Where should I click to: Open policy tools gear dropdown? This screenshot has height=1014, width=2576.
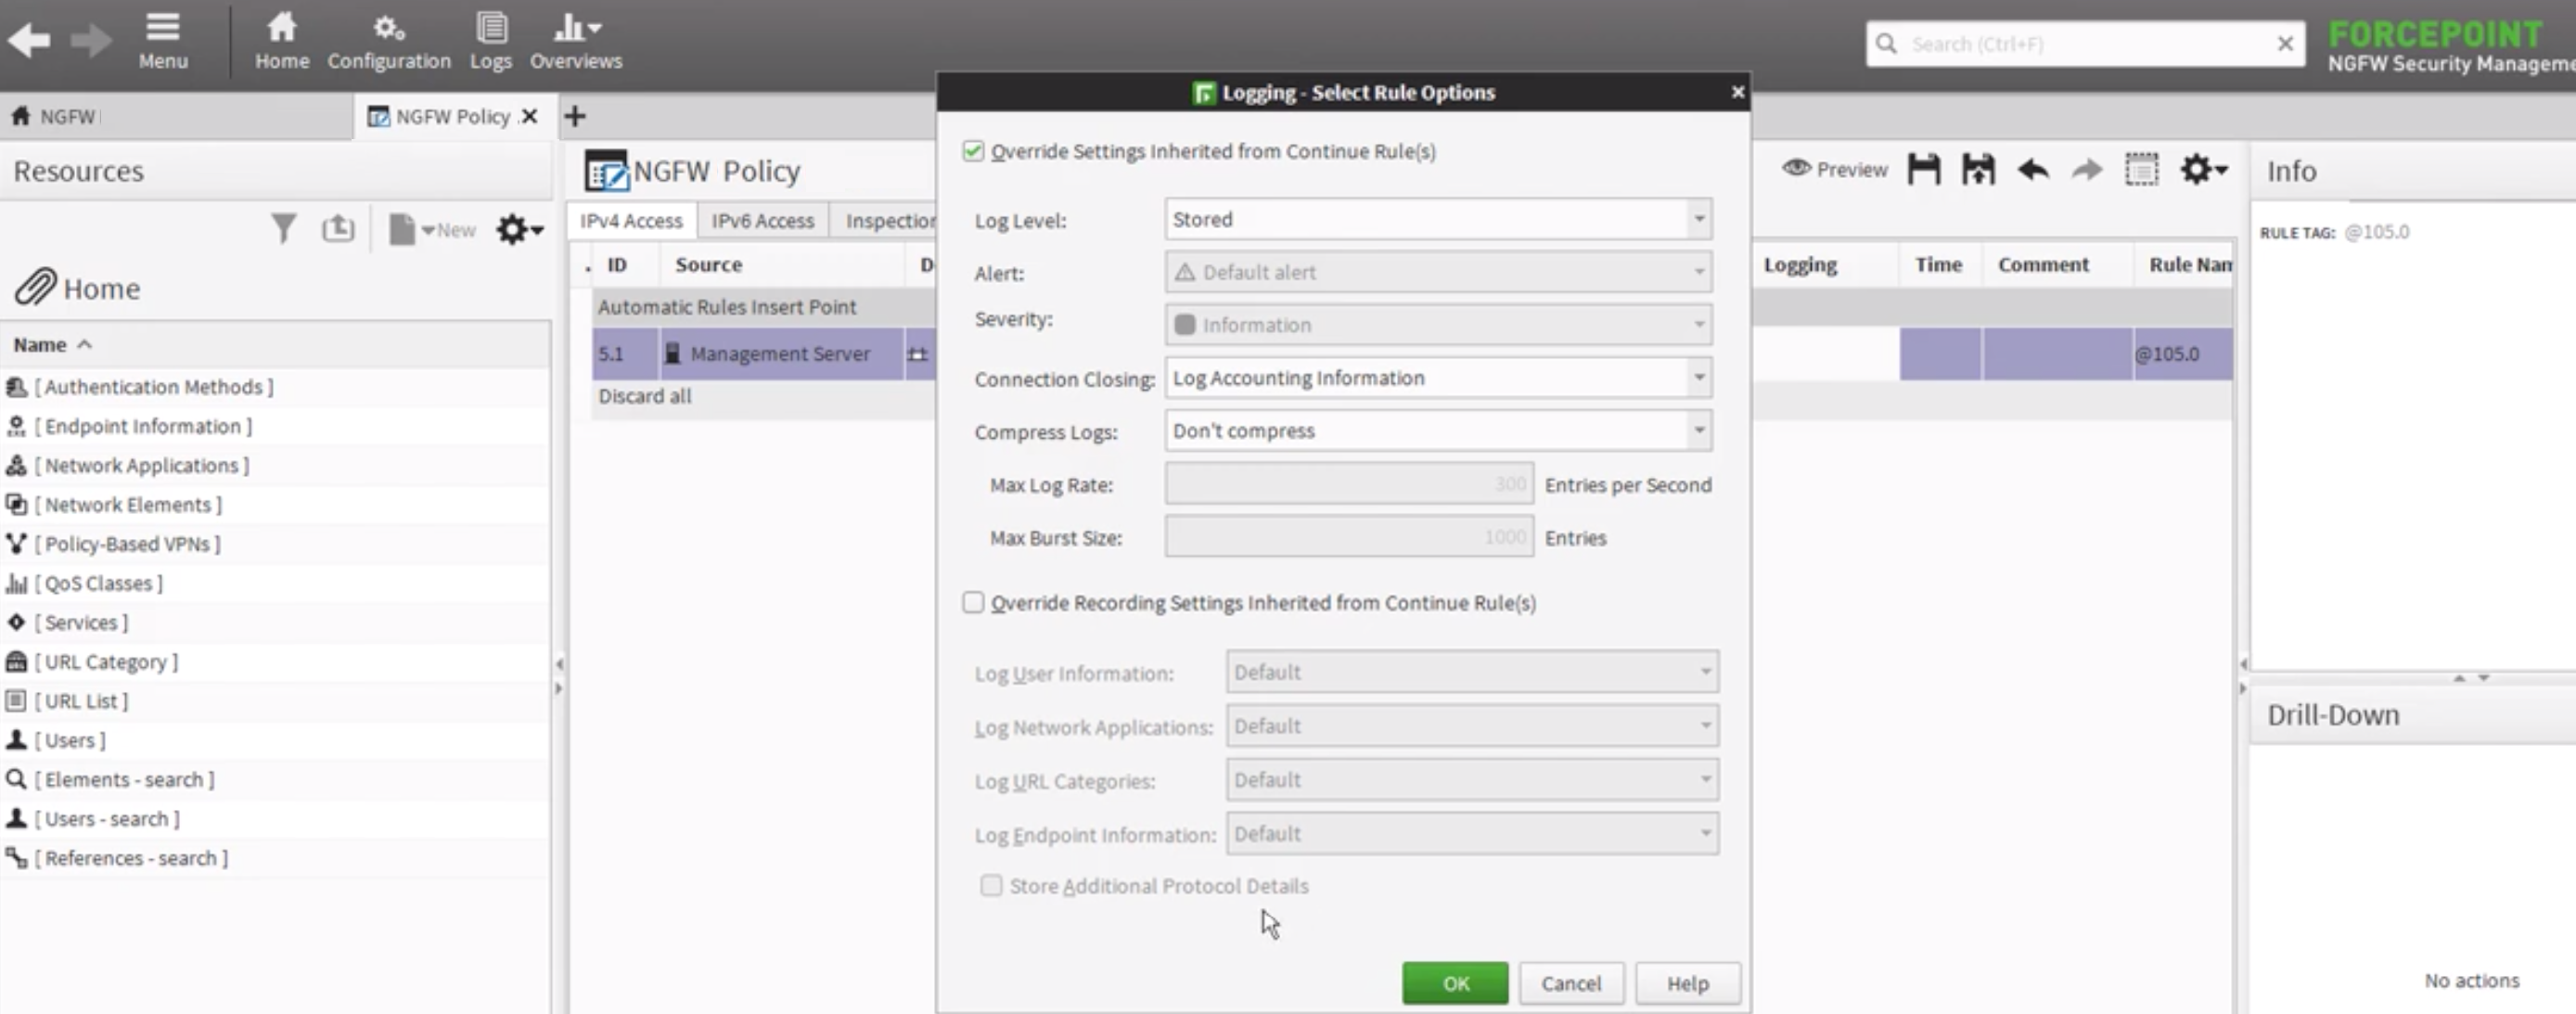(x=2204, y=169)
